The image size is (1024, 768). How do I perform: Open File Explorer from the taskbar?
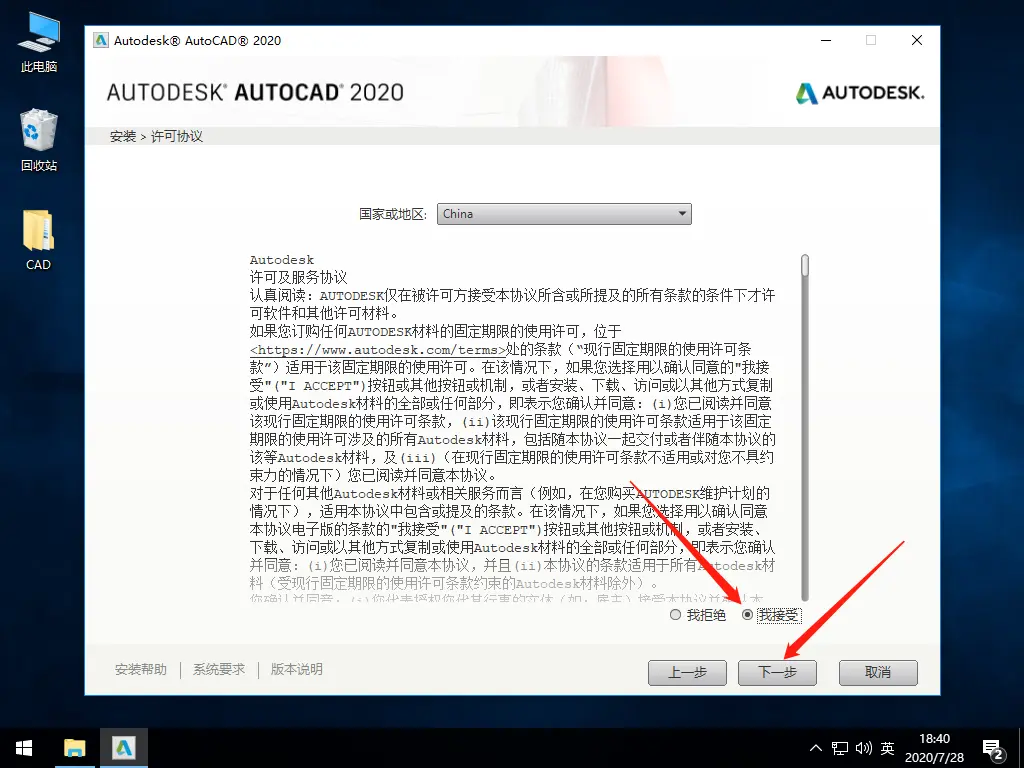point(74,748)
